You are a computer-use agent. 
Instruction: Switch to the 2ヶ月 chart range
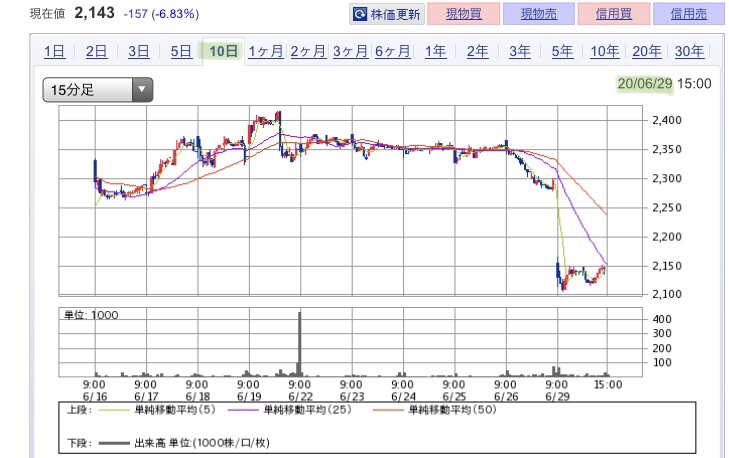(x=308, y=51)
